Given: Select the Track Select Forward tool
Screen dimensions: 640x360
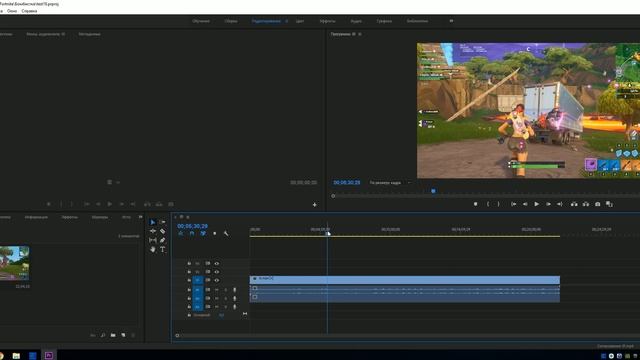Looking at the screenshot, I should [162, 222].
